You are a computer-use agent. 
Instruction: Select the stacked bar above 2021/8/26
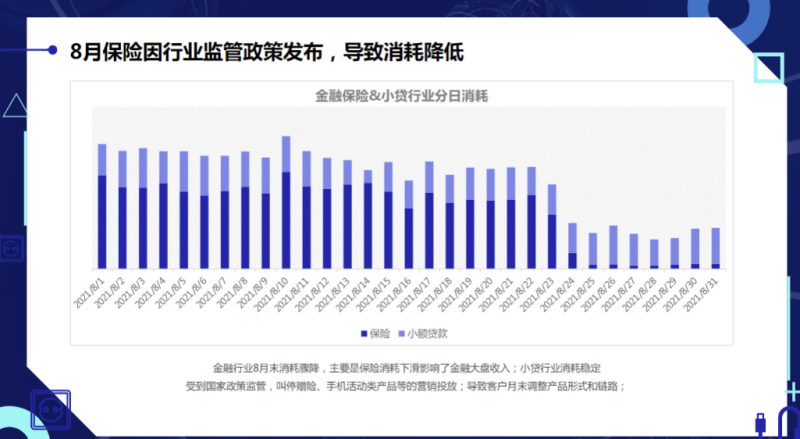613,247
